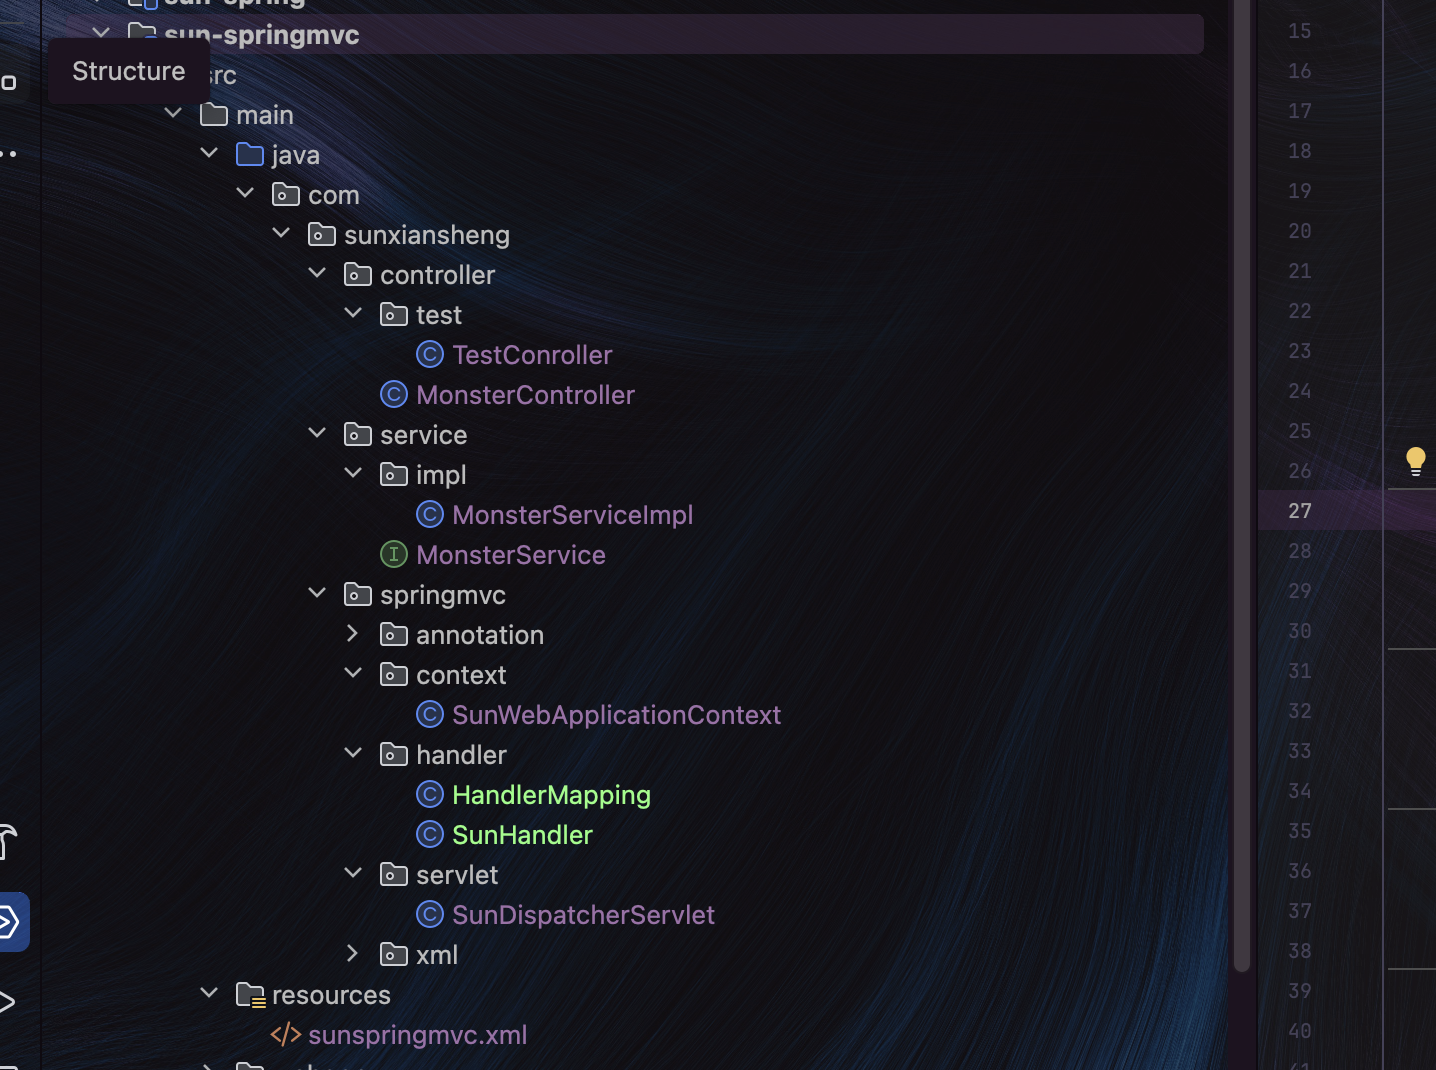
Task: Click line number 27 in gutter
Action: tap(1299, 511)
